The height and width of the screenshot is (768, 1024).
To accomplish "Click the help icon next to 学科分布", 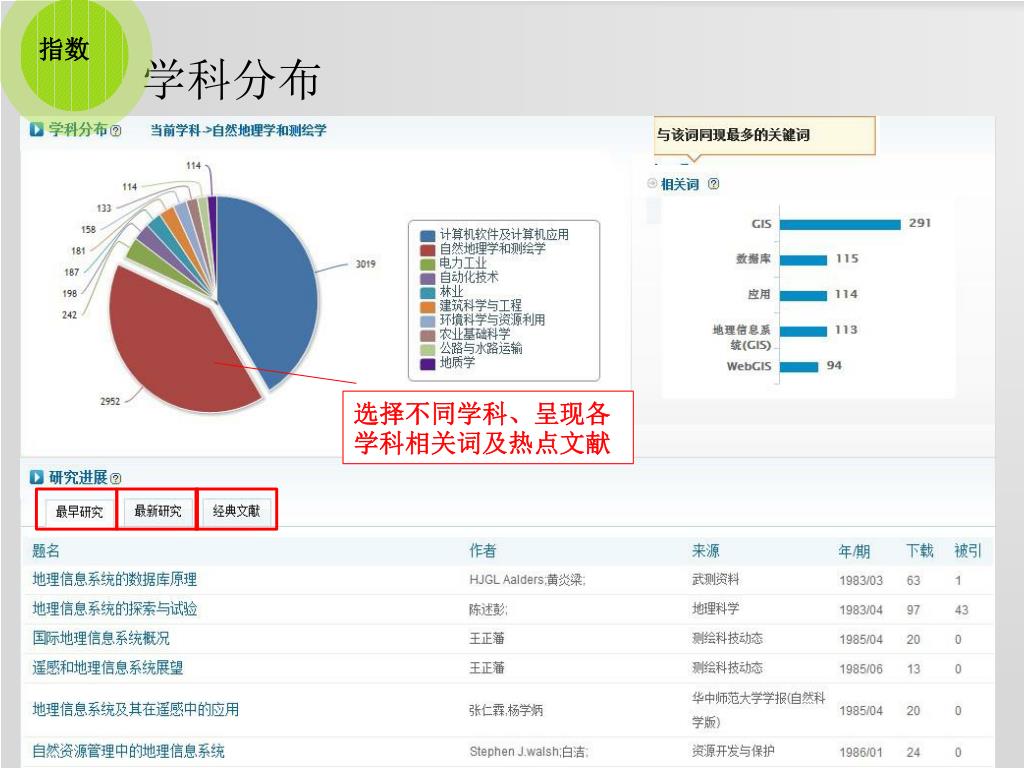I will tap(116, 131).
